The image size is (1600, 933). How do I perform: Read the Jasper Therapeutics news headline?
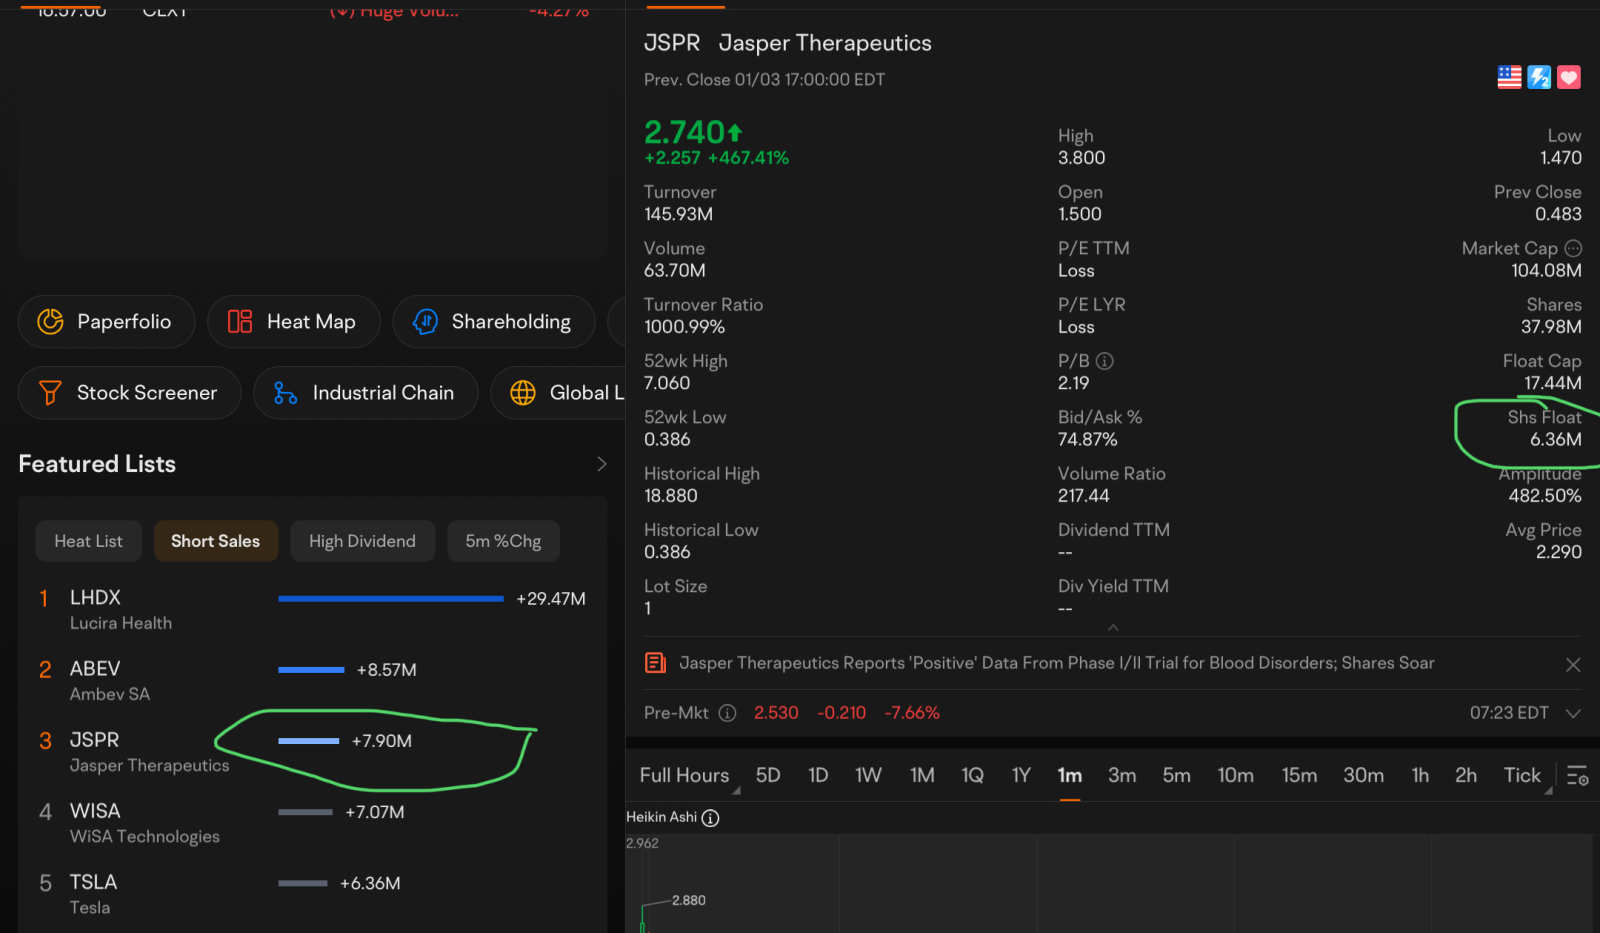(x=1057, y=663)
